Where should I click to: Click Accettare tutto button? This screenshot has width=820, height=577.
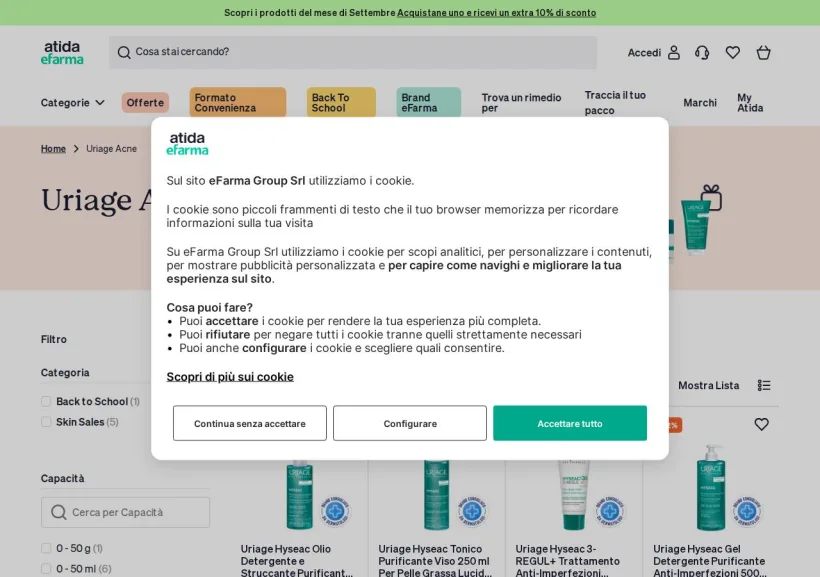coord(570,423)
